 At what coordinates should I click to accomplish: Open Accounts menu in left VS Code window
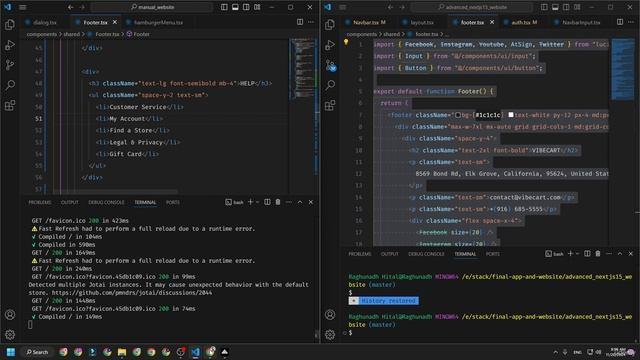click(x=10, y=315)
